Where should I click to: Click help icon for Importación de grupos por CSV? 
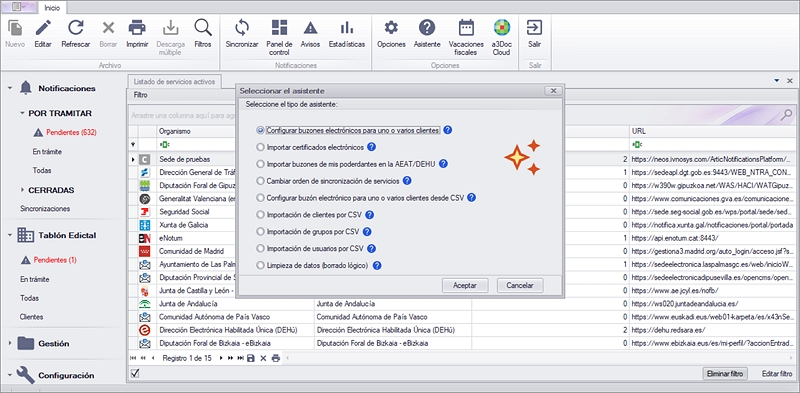point(367,232)
